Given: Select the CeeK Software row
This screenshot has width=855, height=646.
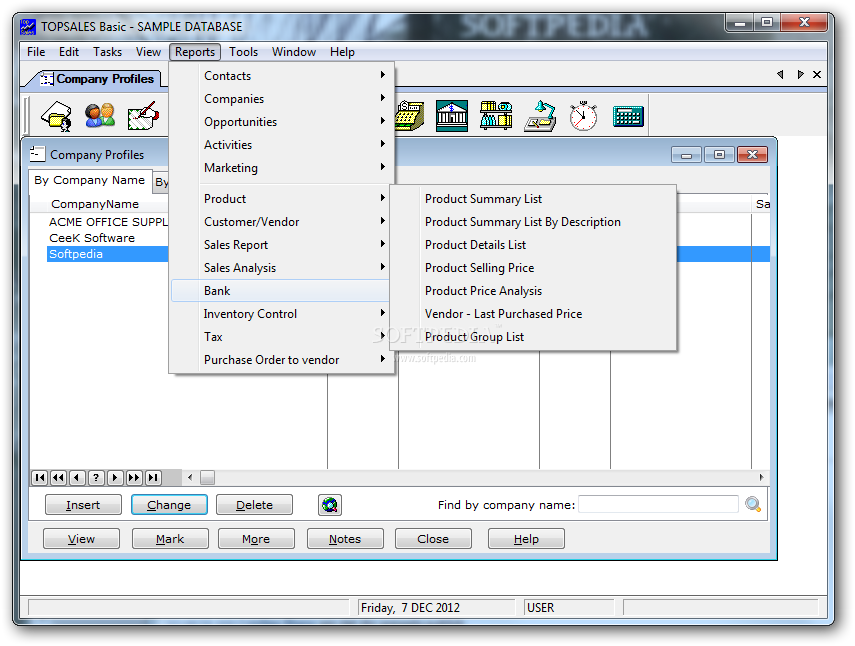Looking at the screenshot, I should (92, 238).
